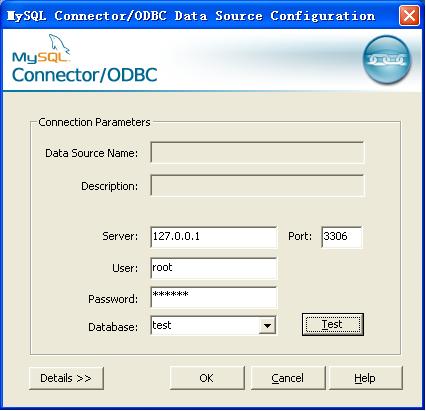Expand the Details >> section
This screenshot has height=411, width=426.
pyautogui.click(x=66, y=378)
